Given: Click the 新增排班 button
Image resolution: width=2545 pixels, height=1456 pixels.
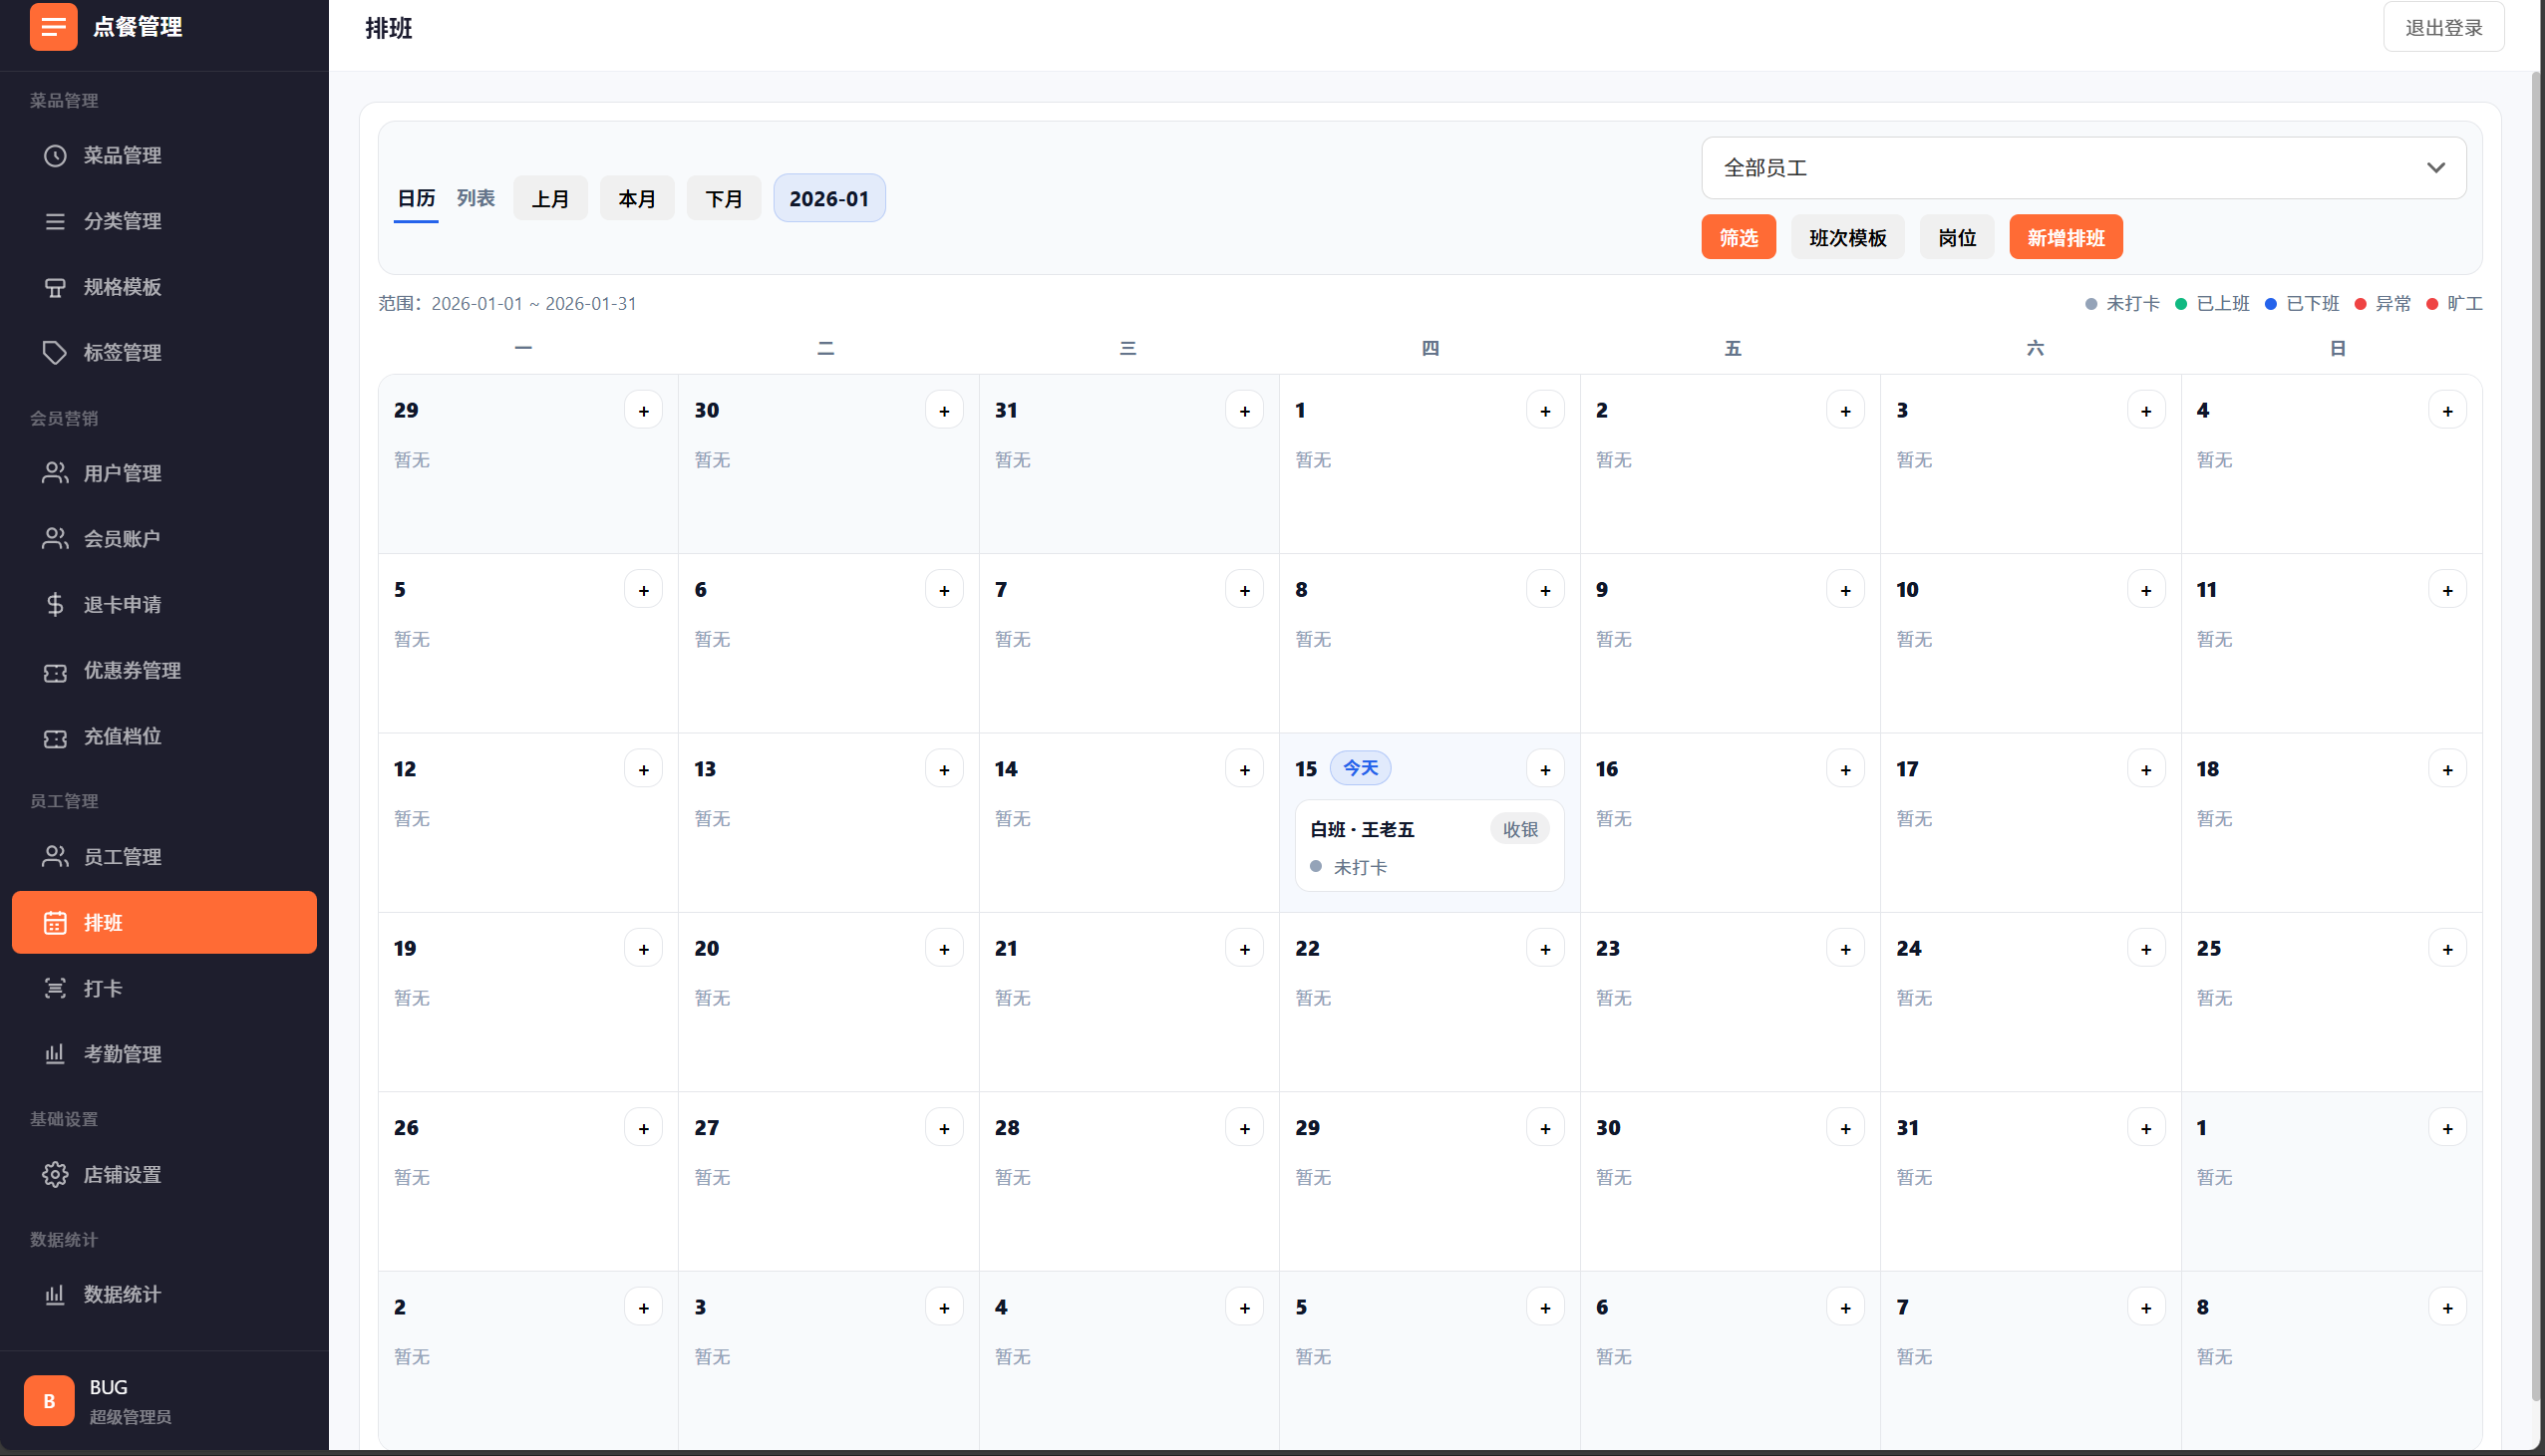Looking at the screenshot, I should [x=2065, y=237].
